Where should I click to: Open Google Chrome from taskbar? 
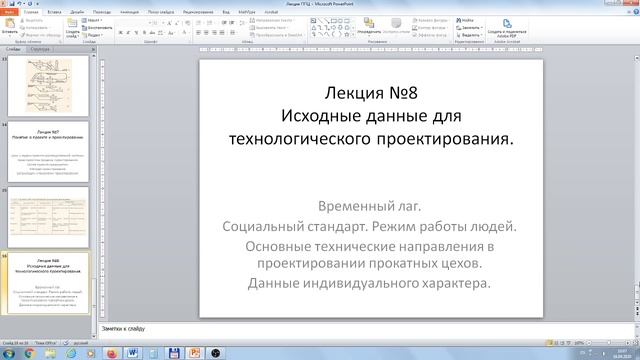pos(29,353)
